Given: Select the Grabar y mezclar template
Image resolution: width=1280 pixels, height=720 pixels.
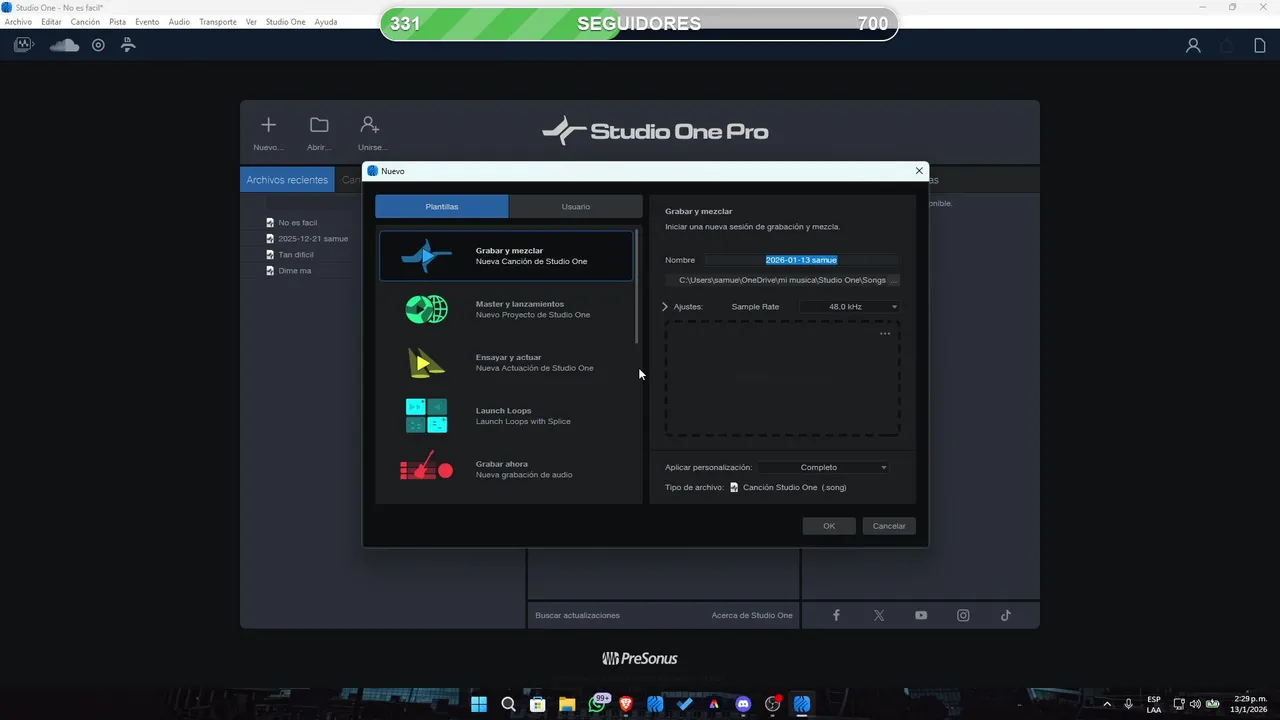Looking at the screenshot, I should (506, 256).
